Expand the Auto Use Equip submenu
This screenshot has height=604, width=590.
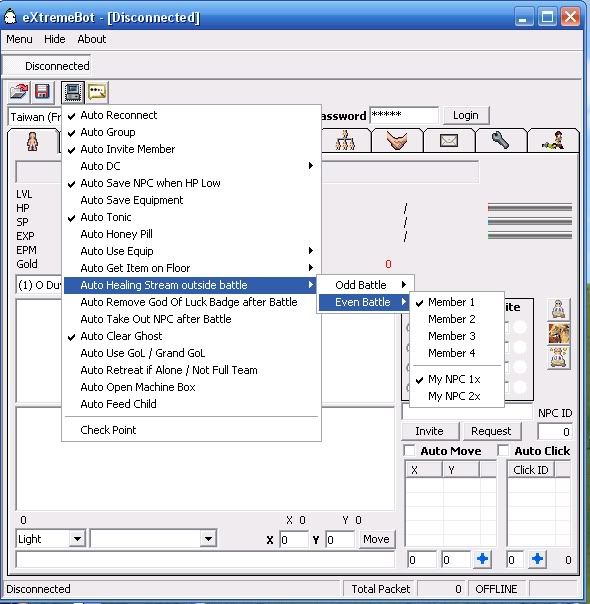click(x=191, y=251)
